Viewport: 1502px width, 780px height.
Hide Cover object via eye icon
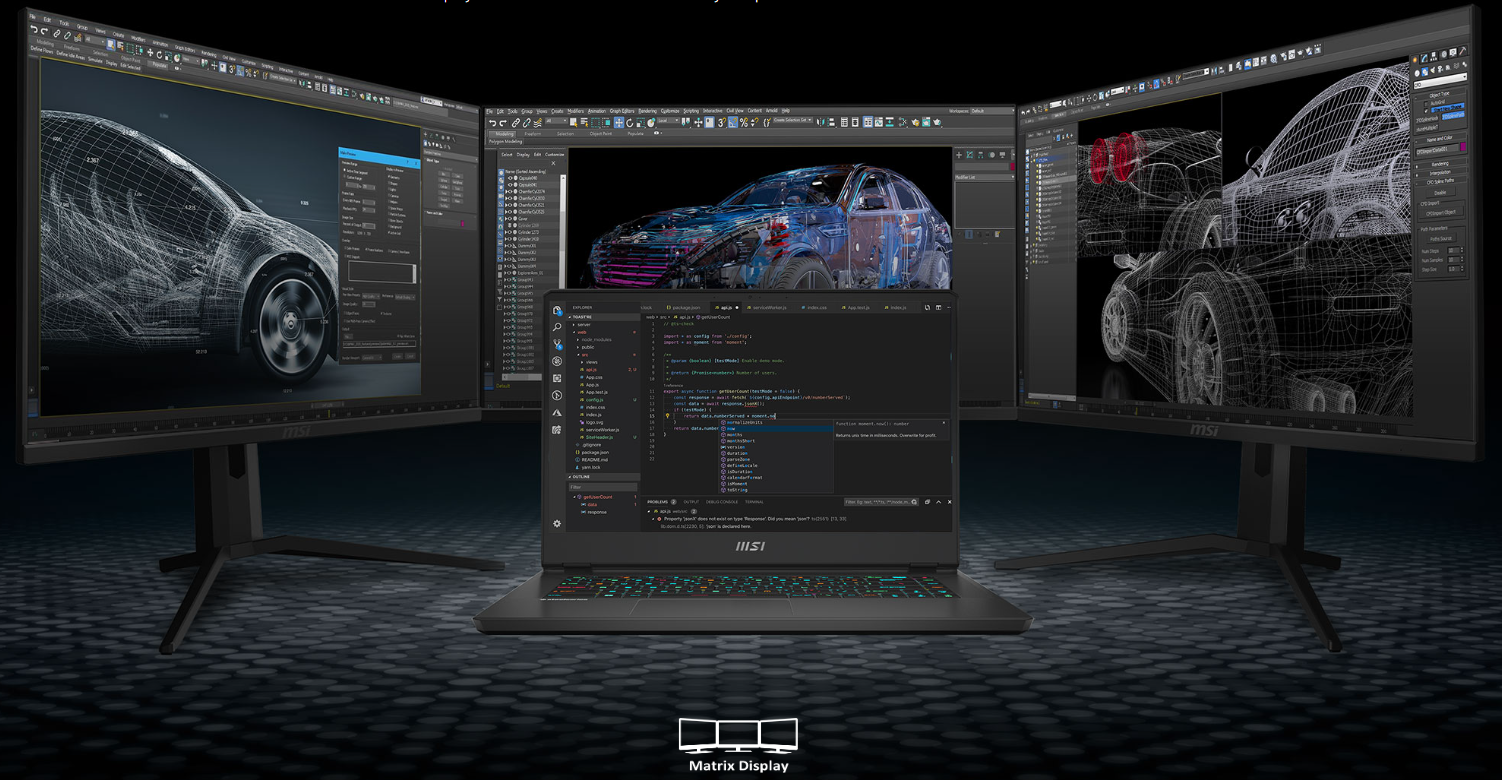click(509, 219)
